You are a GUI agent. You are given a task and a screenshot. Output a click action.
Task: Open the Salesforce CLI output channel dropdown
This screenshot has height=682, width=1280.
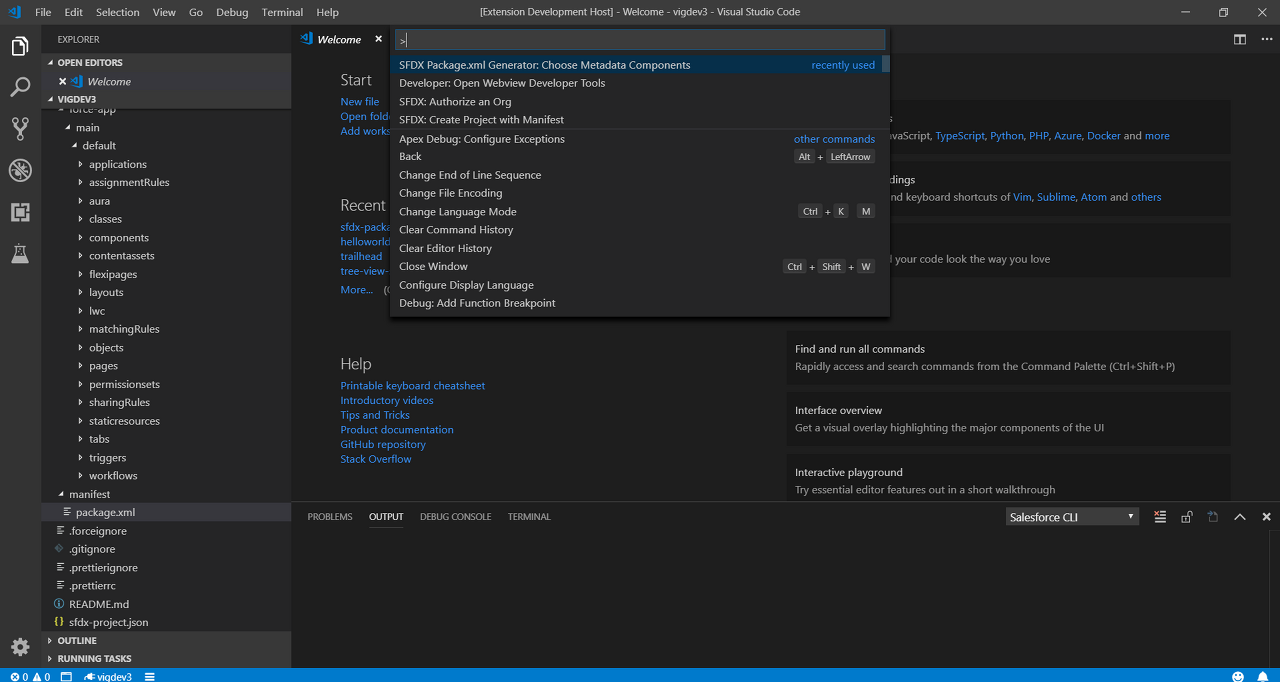point(1072,517)
